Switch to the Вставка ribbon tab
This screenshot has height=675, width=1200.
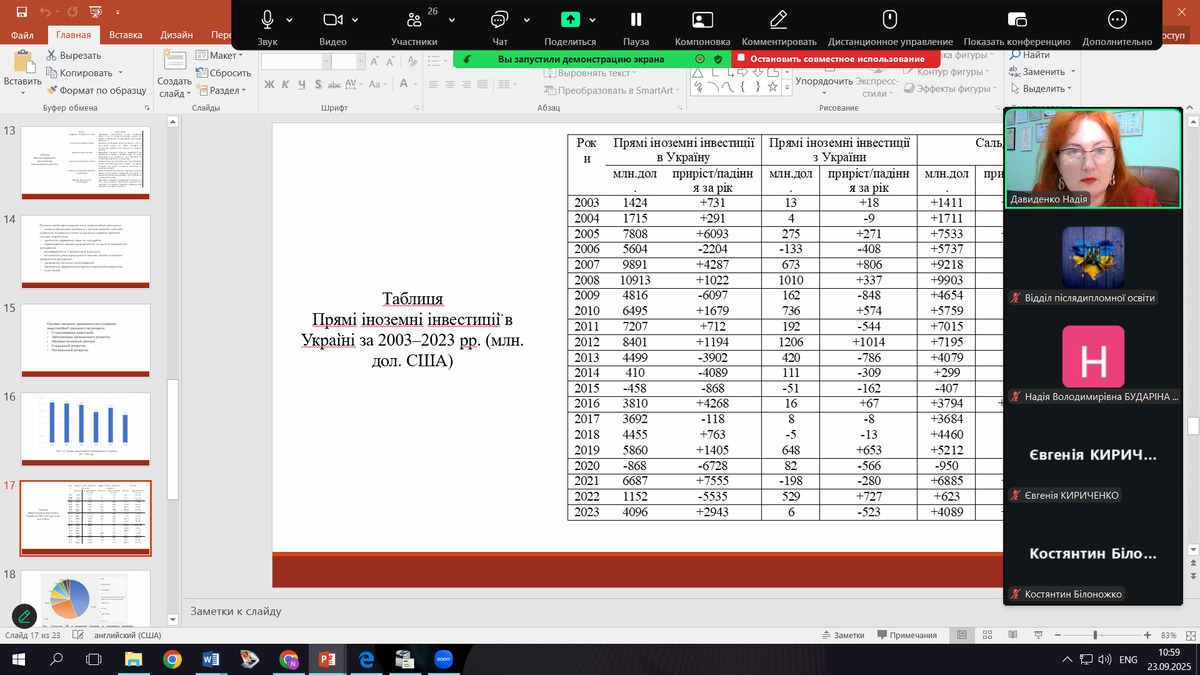click(x=126, y=34)
